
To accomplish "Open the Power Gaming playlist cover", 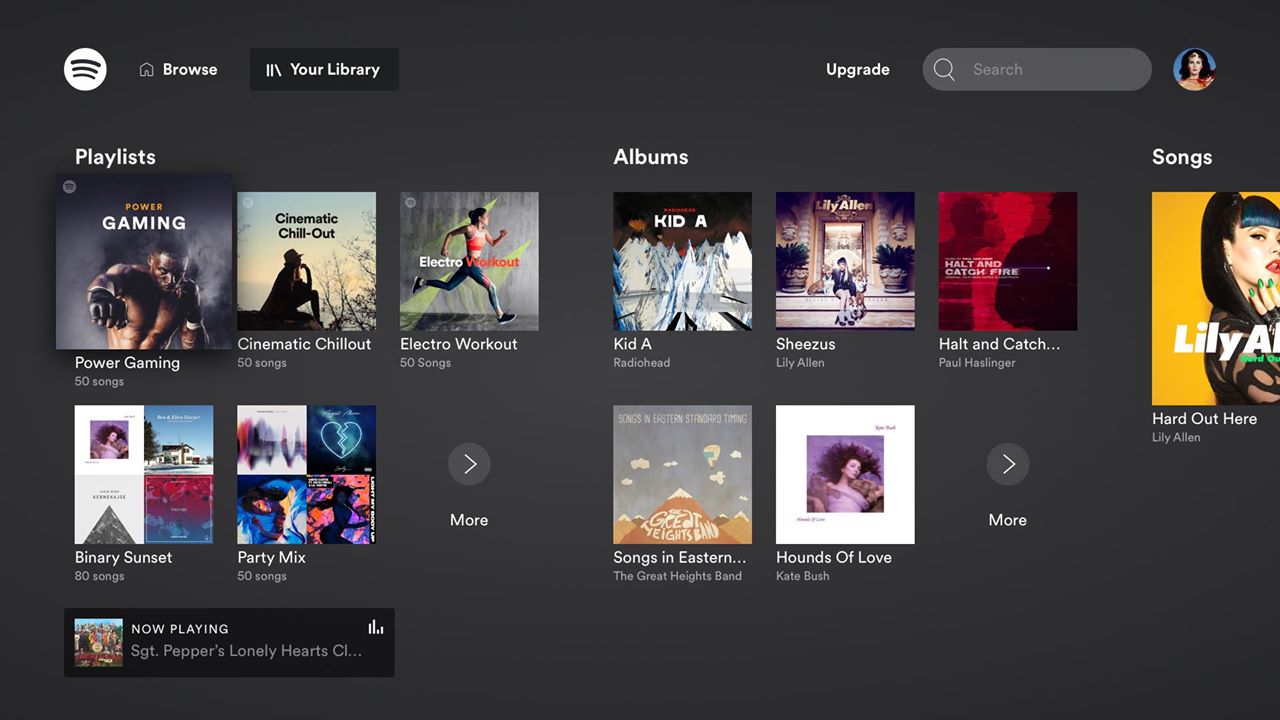I will 144,261.
